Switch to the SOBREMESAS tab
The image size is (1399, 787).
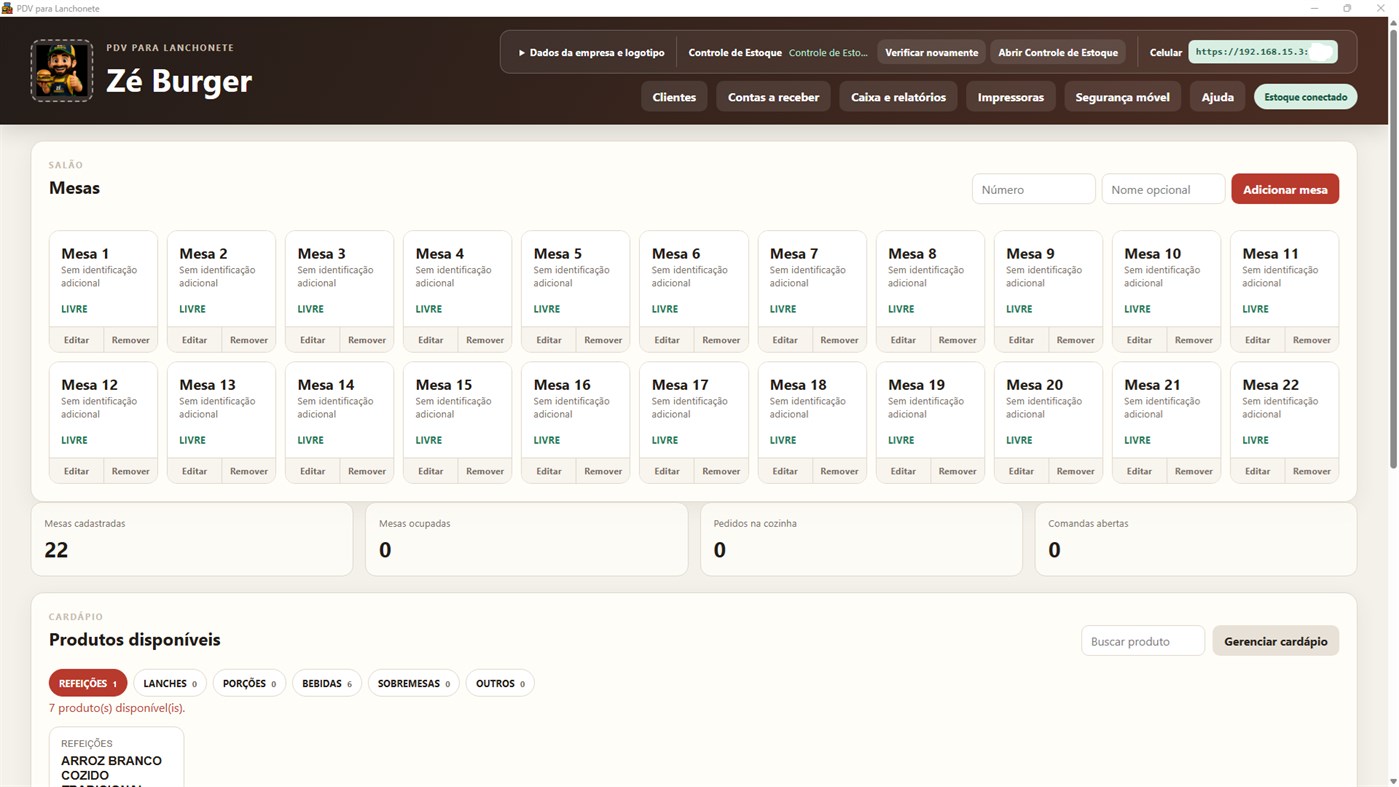[414, 683]
